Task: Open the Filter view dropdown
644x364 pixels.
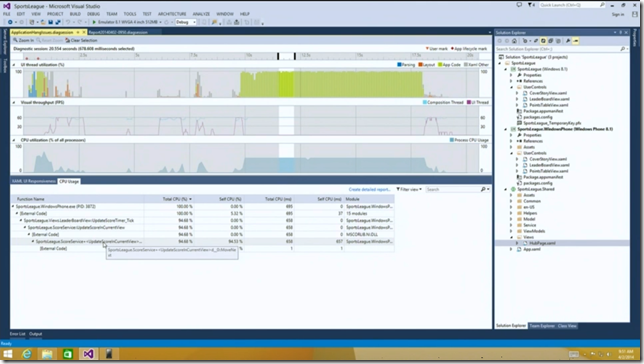Action: coord(409,189)
